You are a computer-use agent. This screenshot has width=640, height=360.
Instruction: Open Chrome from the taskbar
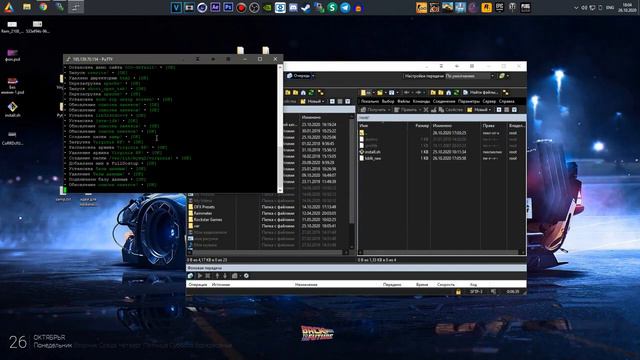click(43, 7)
